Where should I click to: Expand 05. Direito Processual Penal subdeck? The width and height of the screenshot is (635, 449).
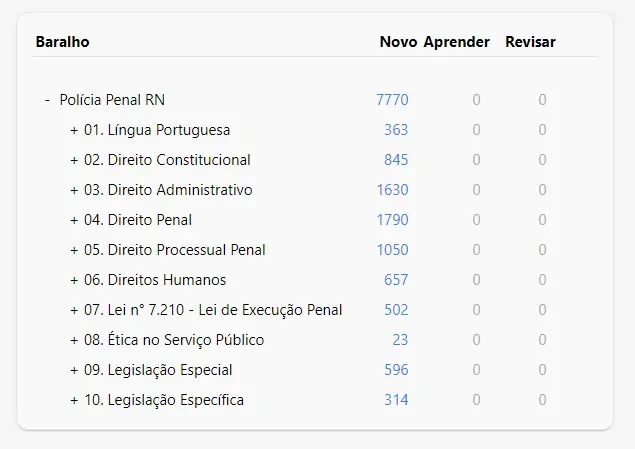(74, 250)
